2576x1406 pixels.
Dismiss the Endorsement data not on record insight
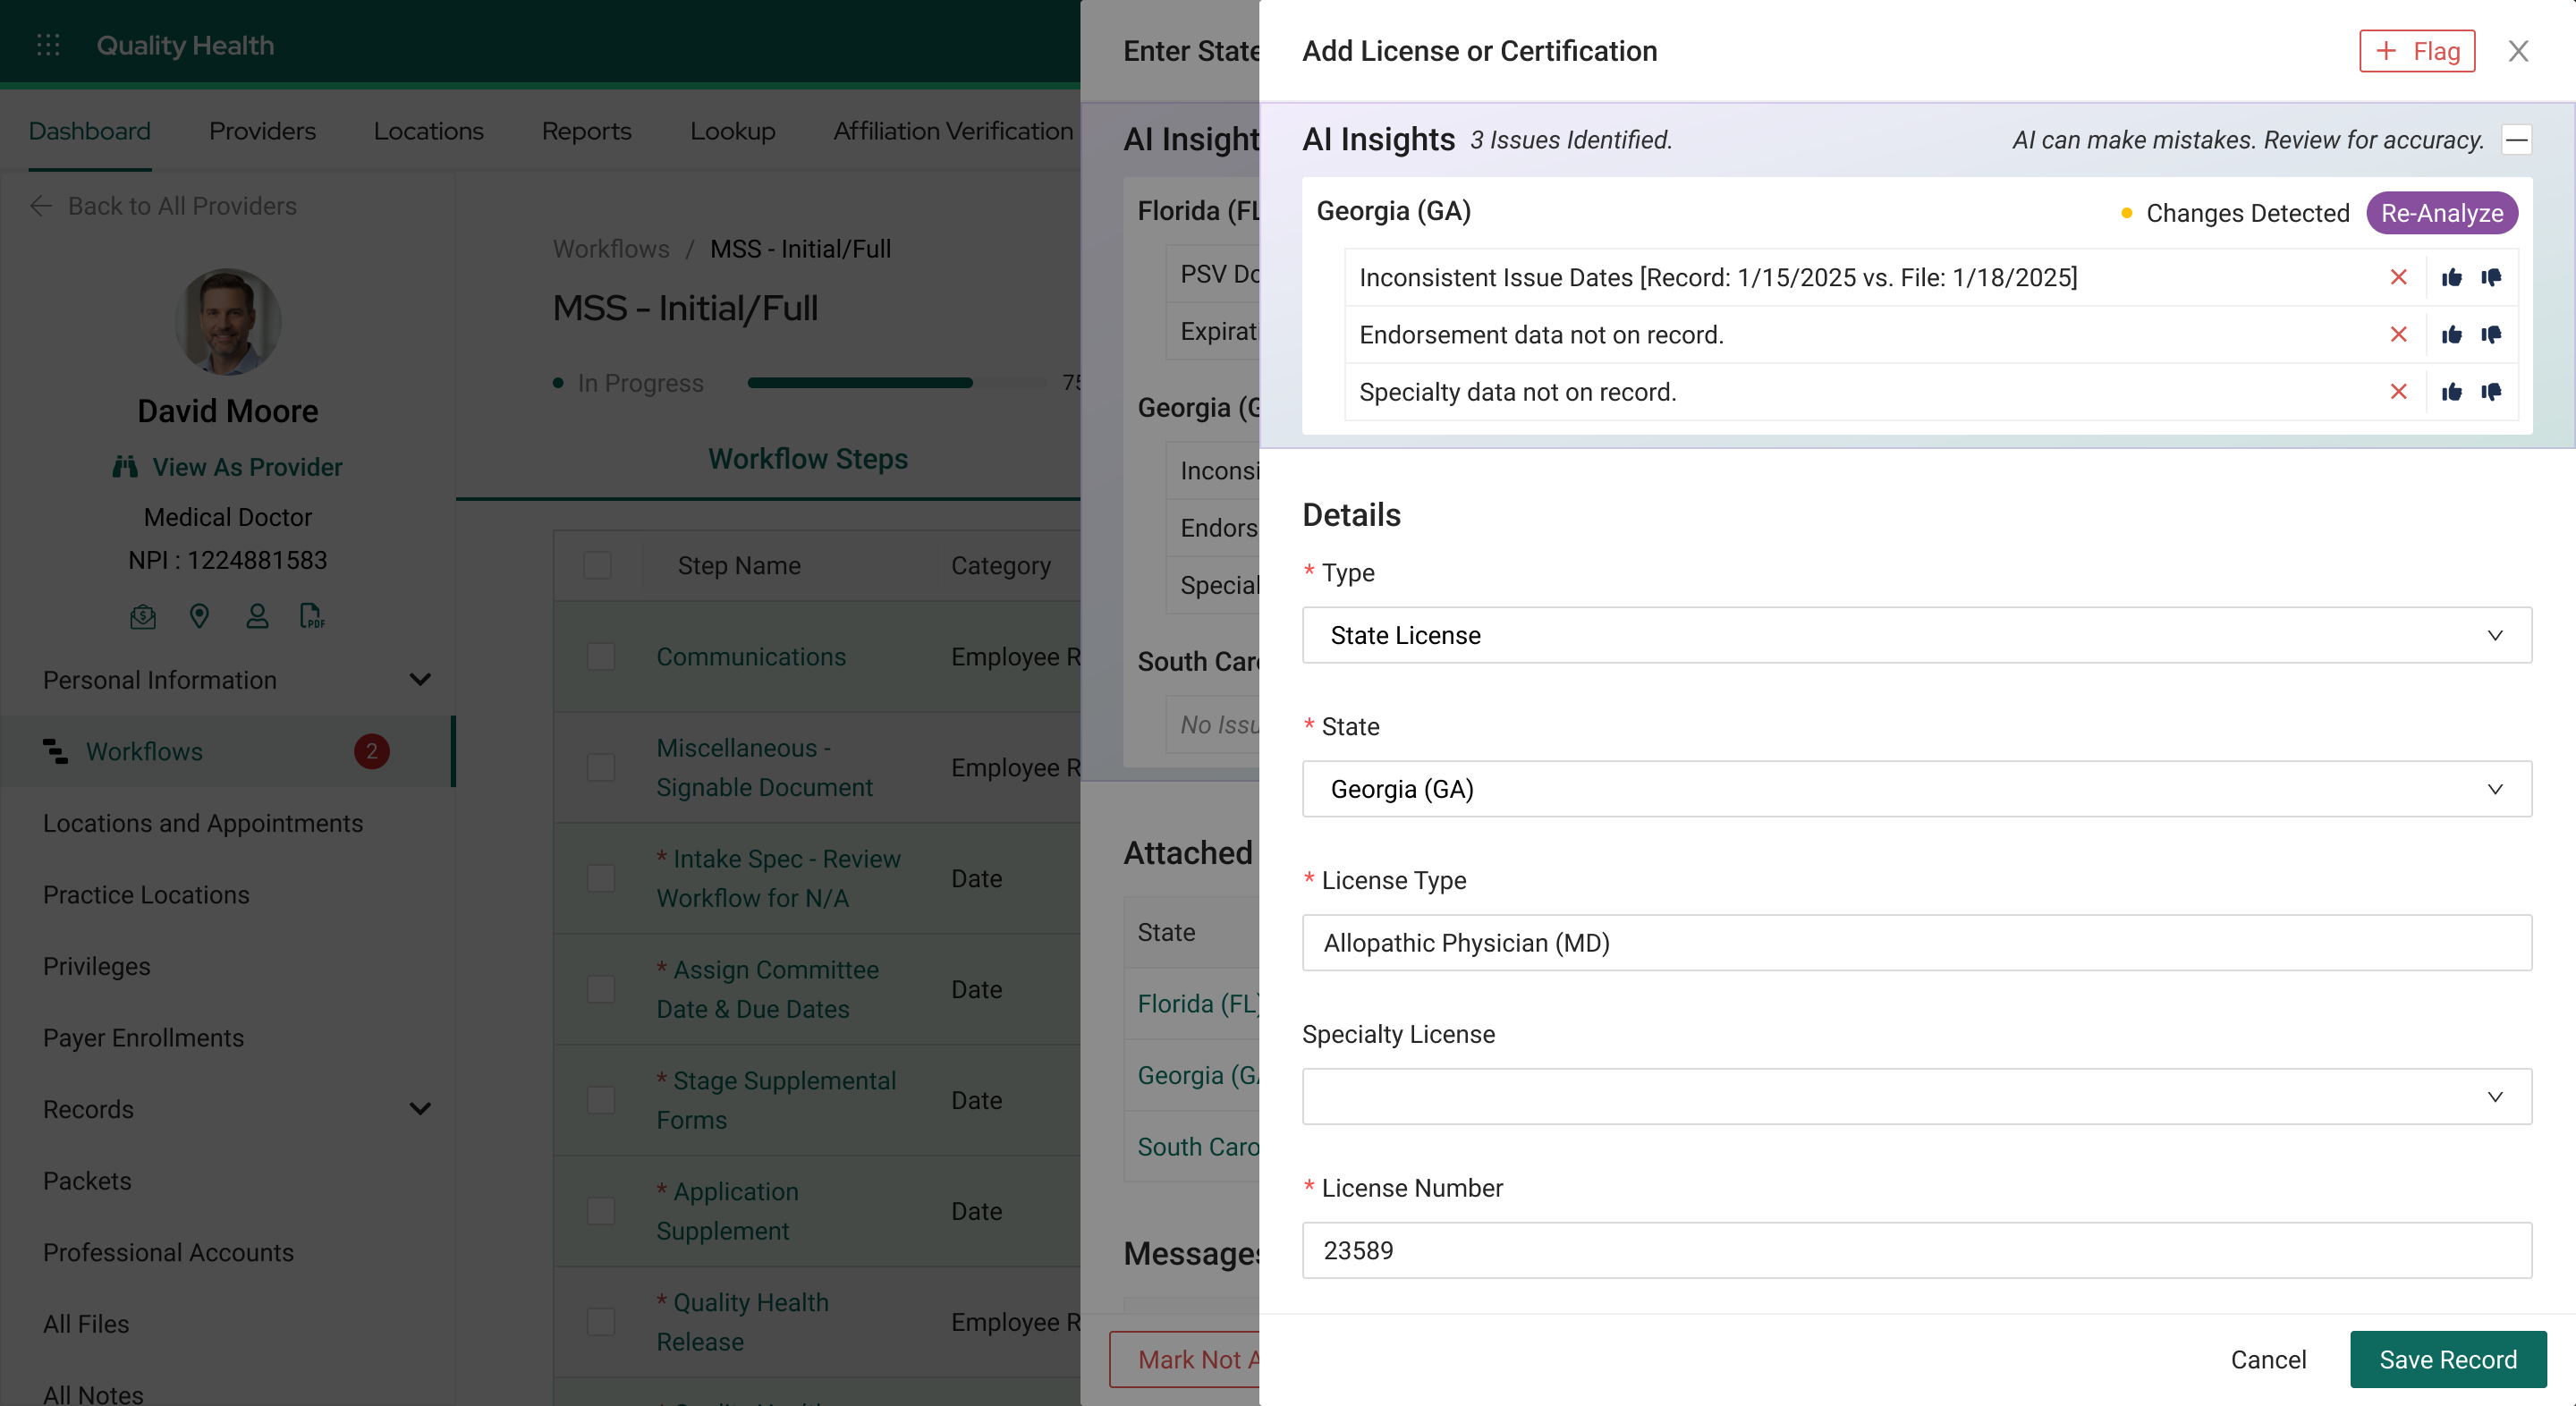(2398, 334)
